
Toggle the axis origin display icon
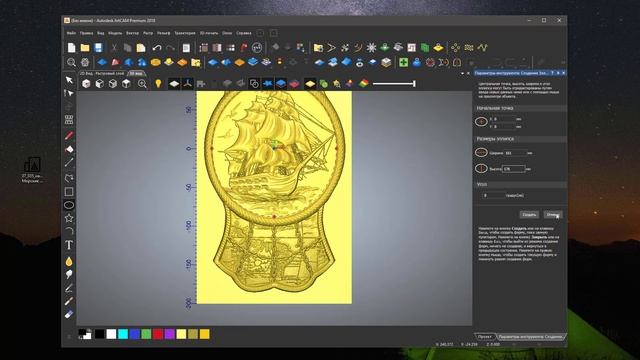187,84
